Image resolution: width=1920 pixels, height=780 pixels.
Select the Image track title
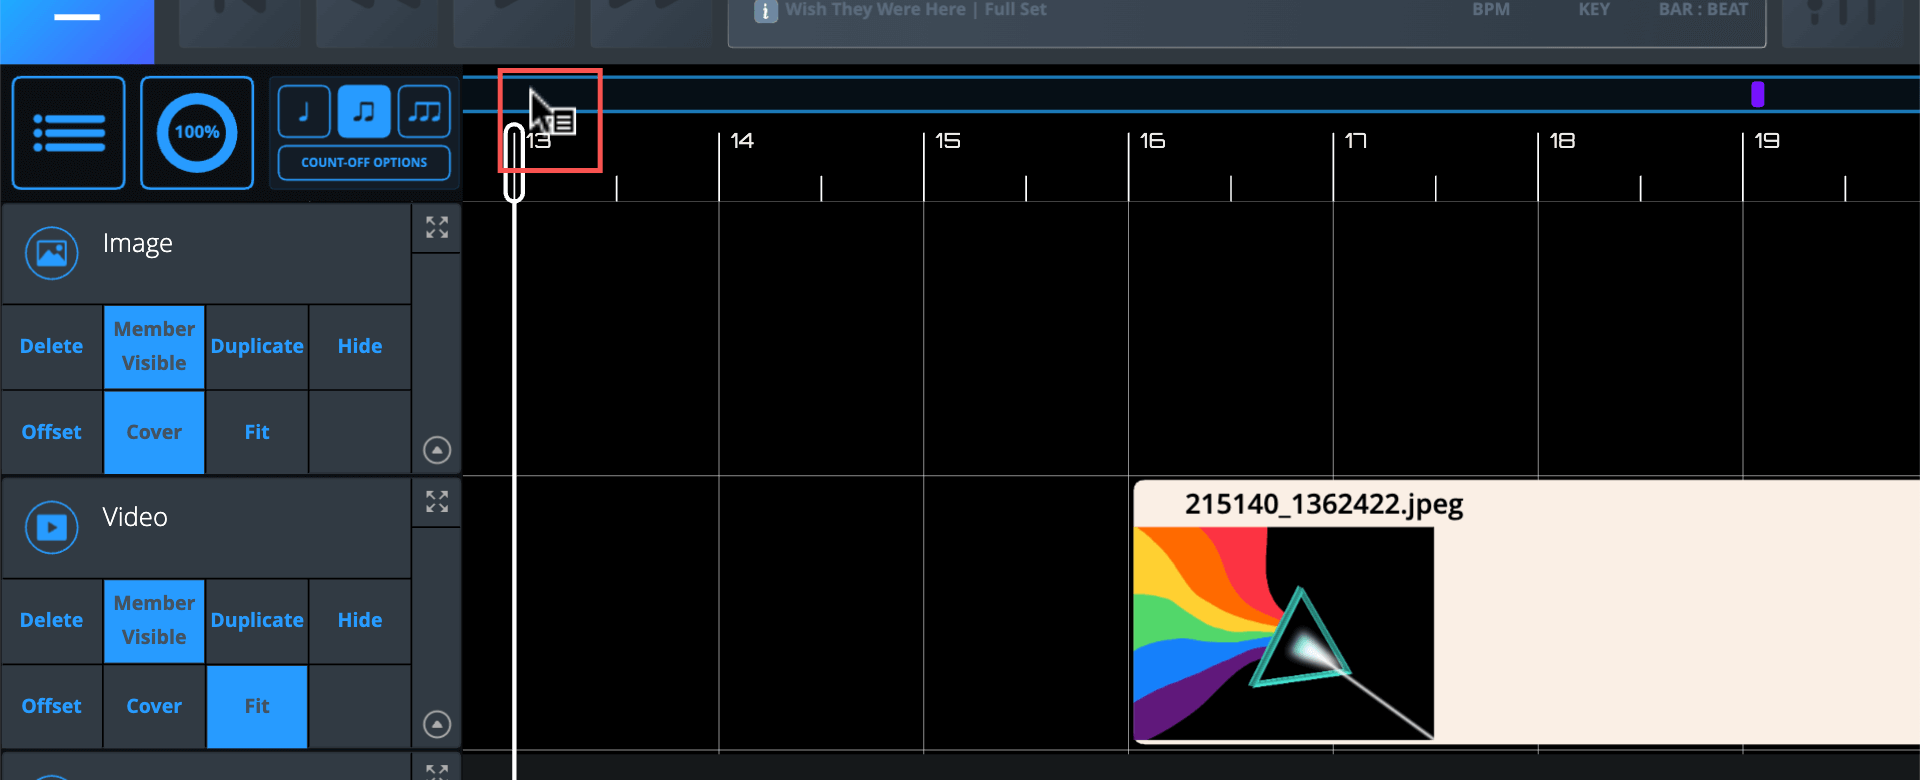pyautogui.click(x=138, y=243)
